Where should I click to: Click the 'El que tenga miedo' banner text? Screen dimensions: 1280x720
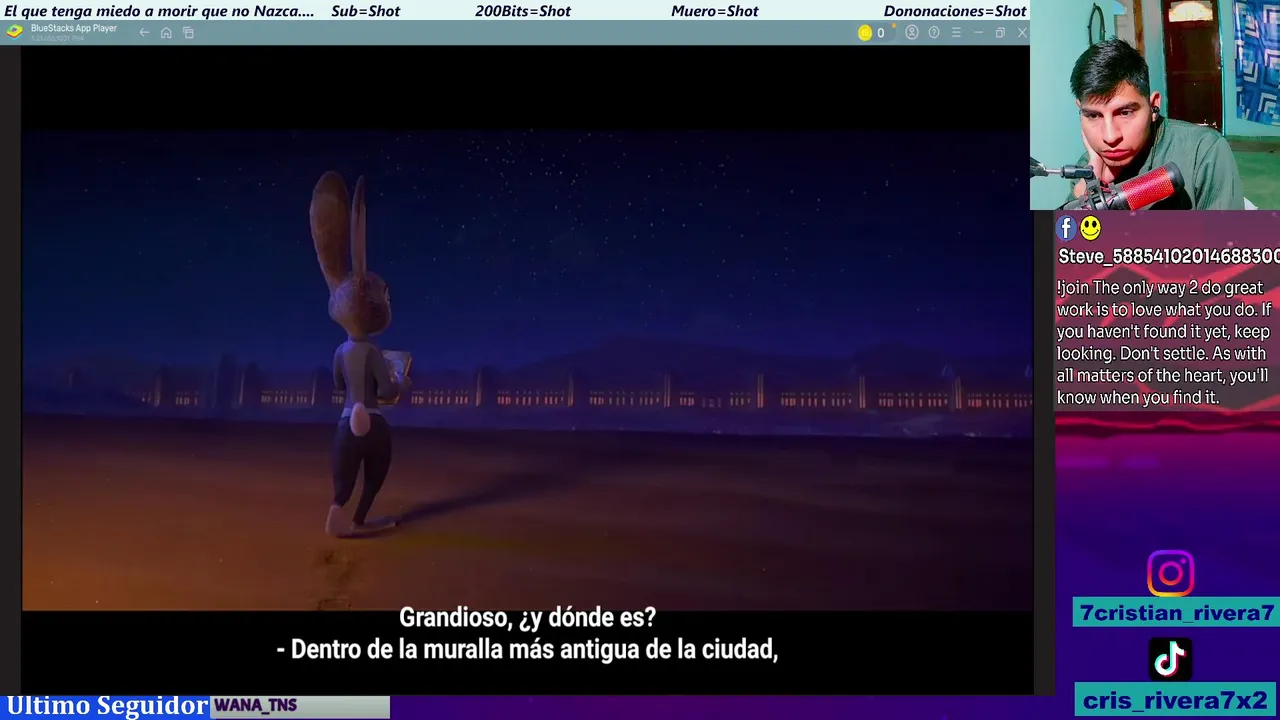[159, 11]
